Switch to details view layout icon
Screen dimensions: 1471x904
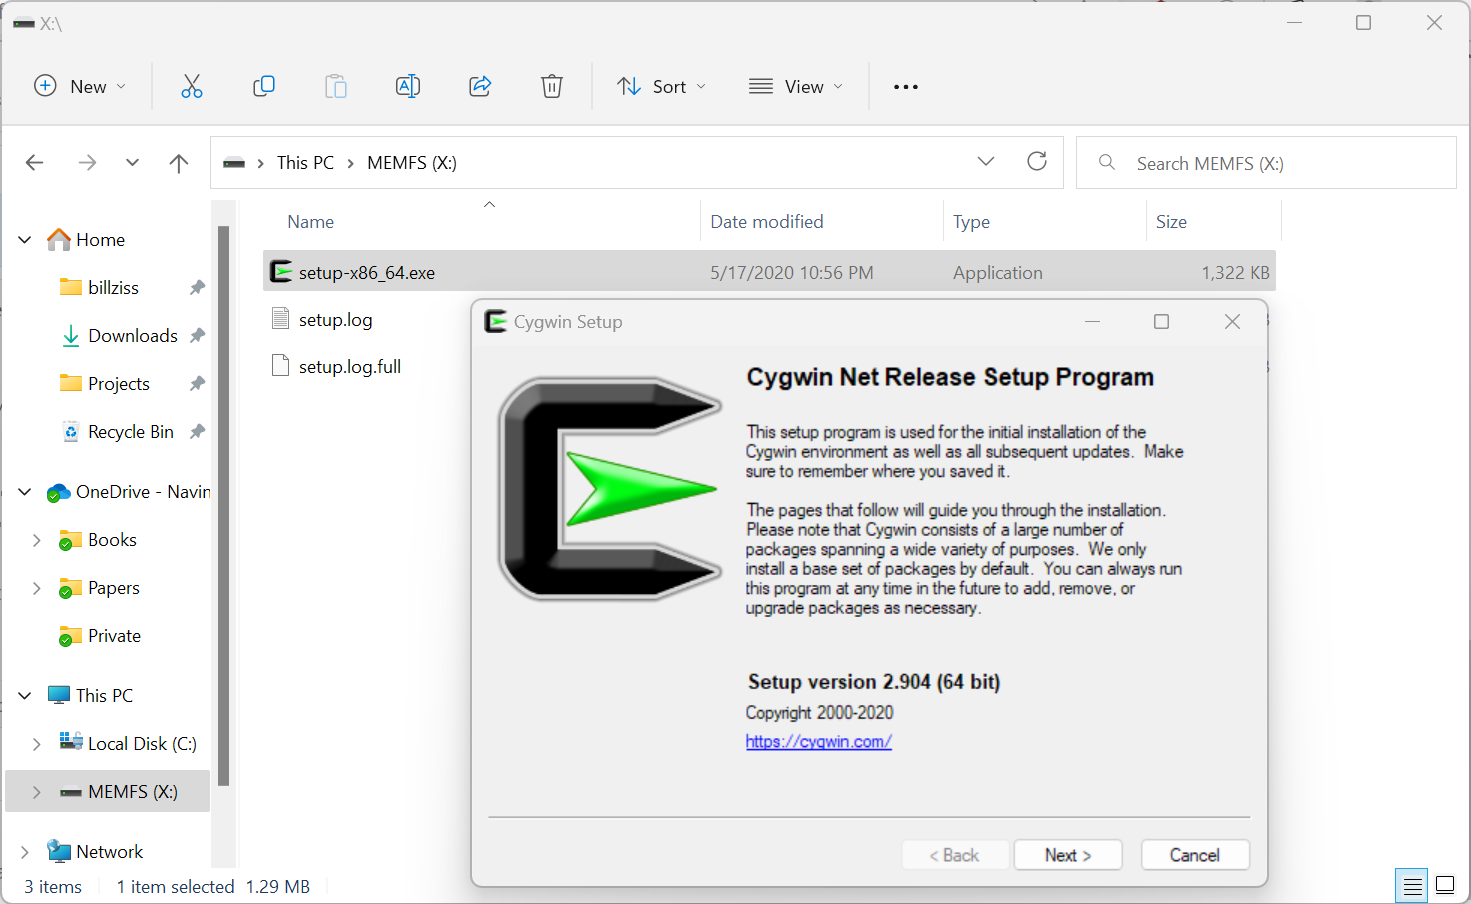tap(1412, 886)
